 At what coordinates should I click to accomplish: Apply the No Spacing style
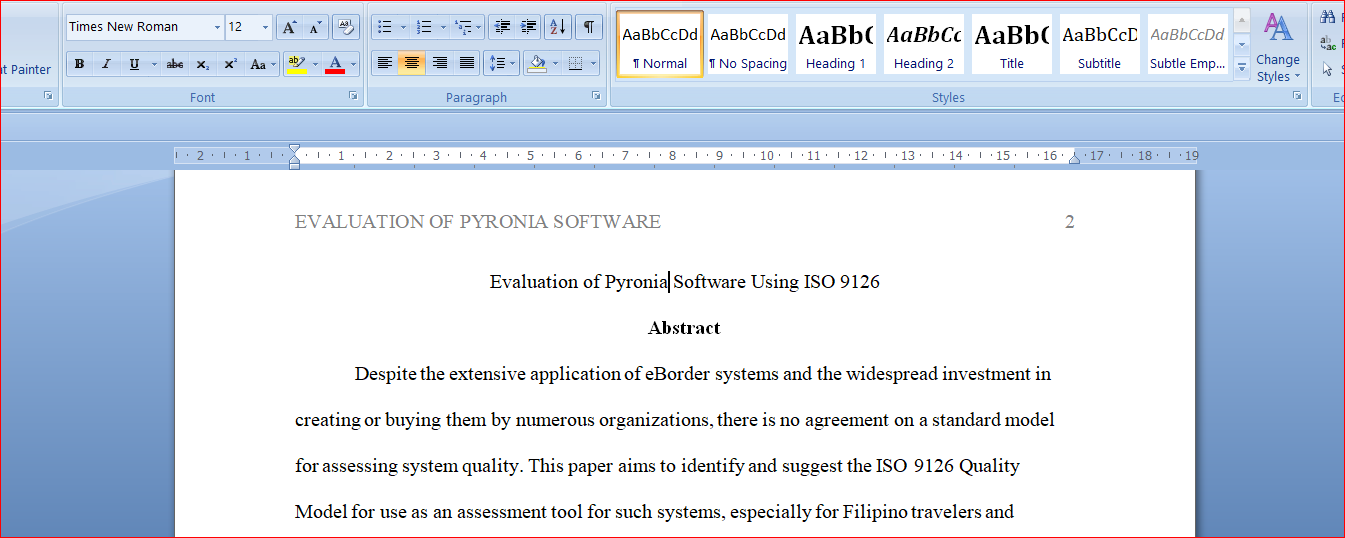click(x=748, y=43)
